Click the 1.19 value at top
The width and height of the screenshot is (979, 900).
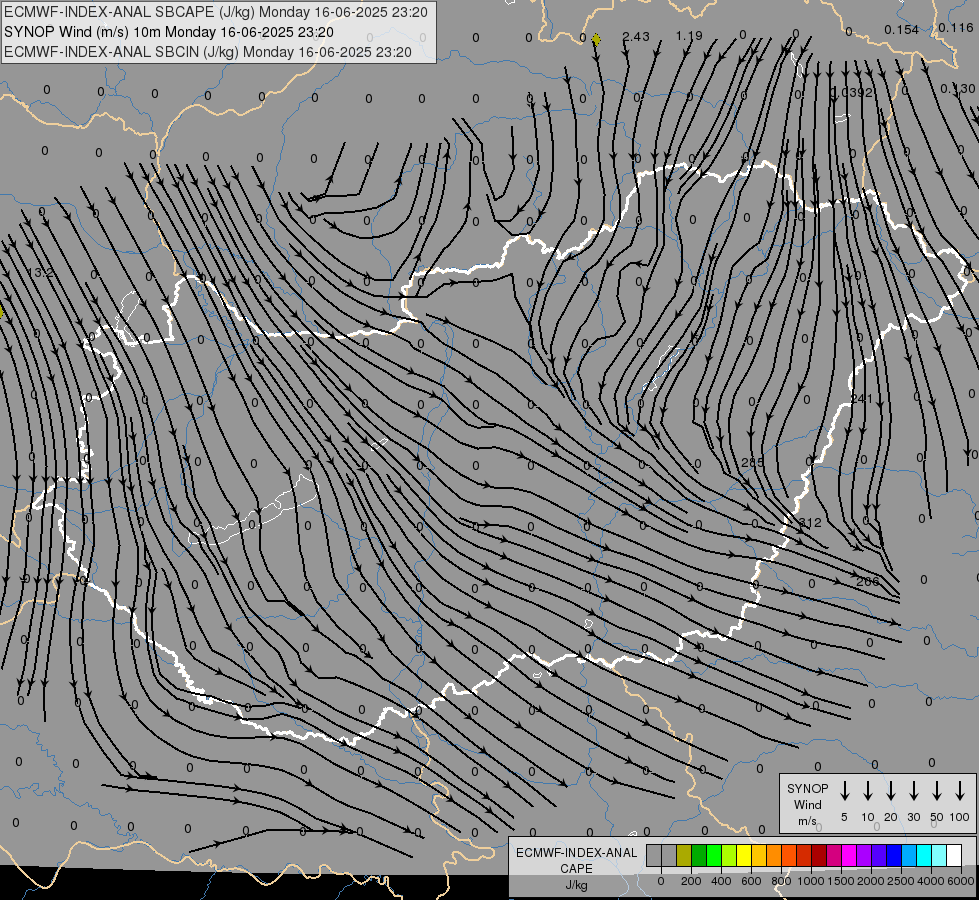point(689,36)
